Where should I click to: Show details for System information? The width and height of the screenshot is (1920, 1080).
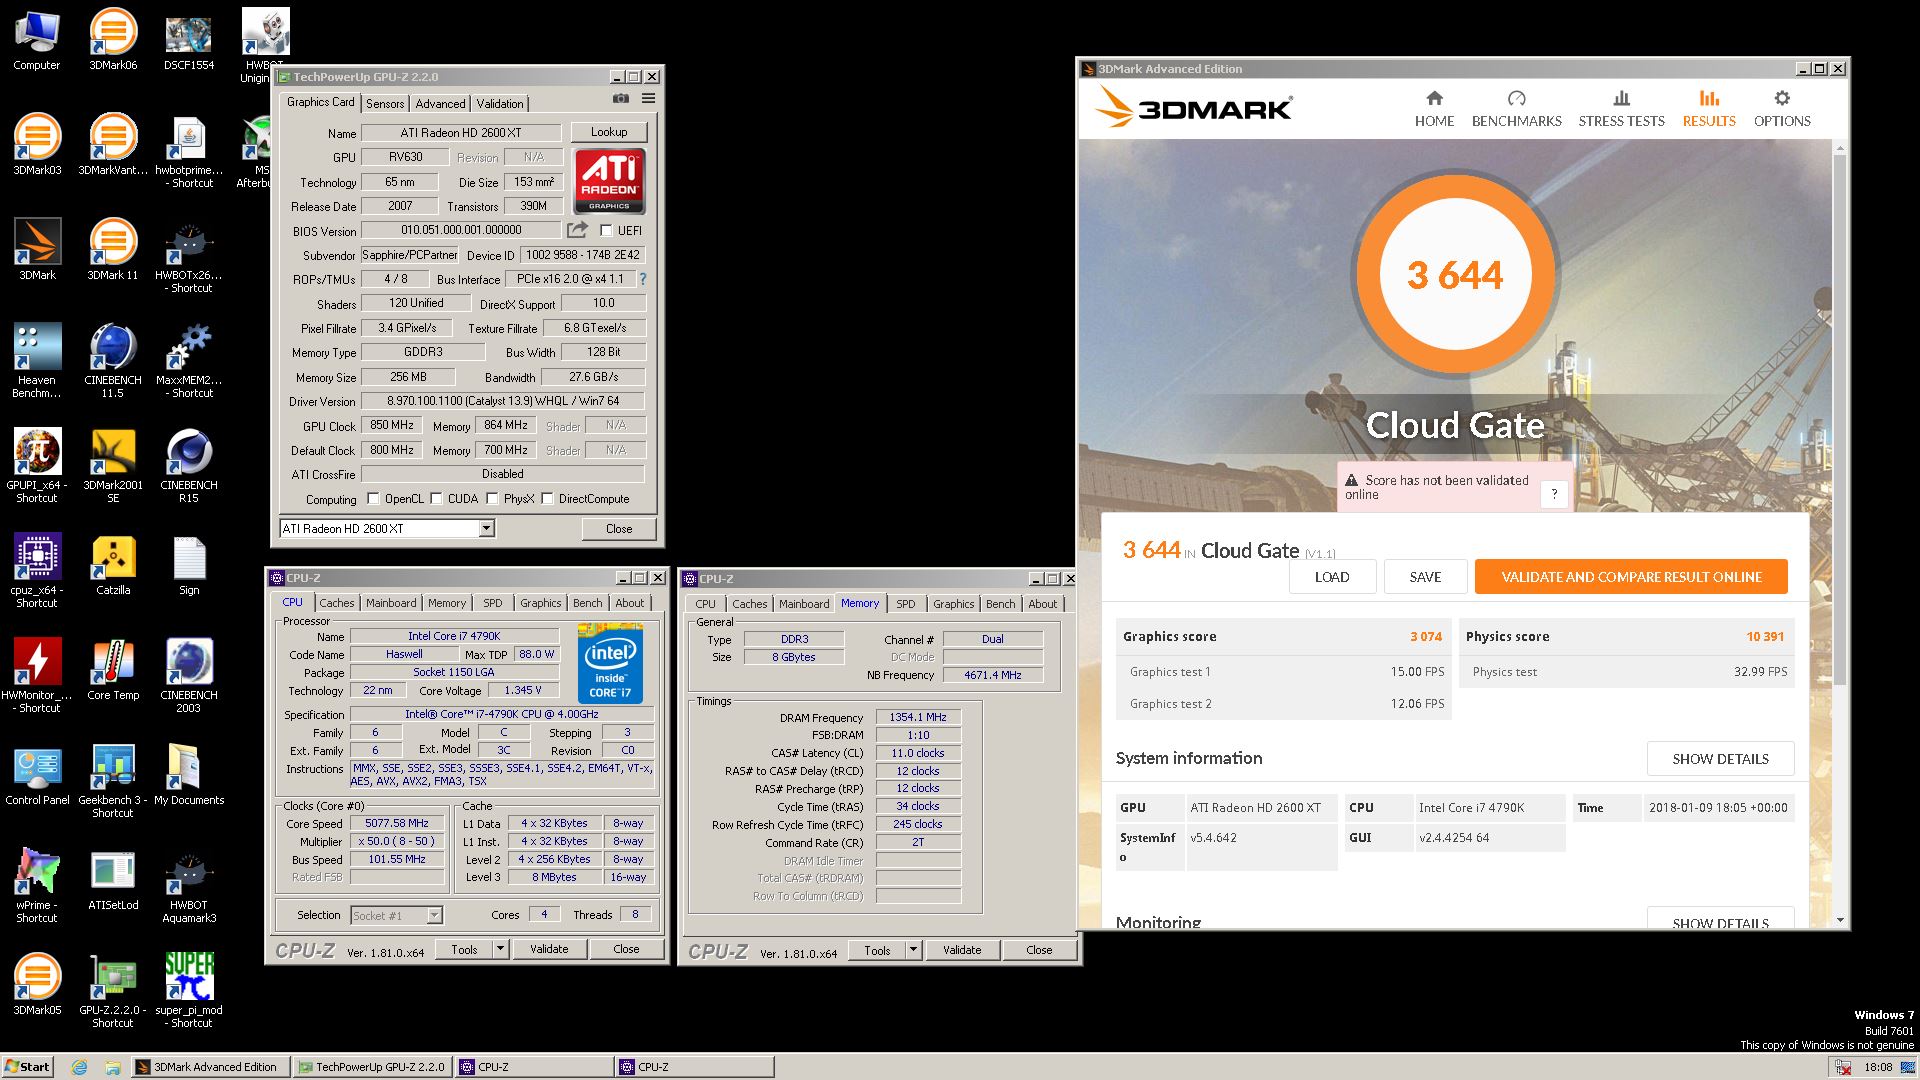tap(1720, 759)
